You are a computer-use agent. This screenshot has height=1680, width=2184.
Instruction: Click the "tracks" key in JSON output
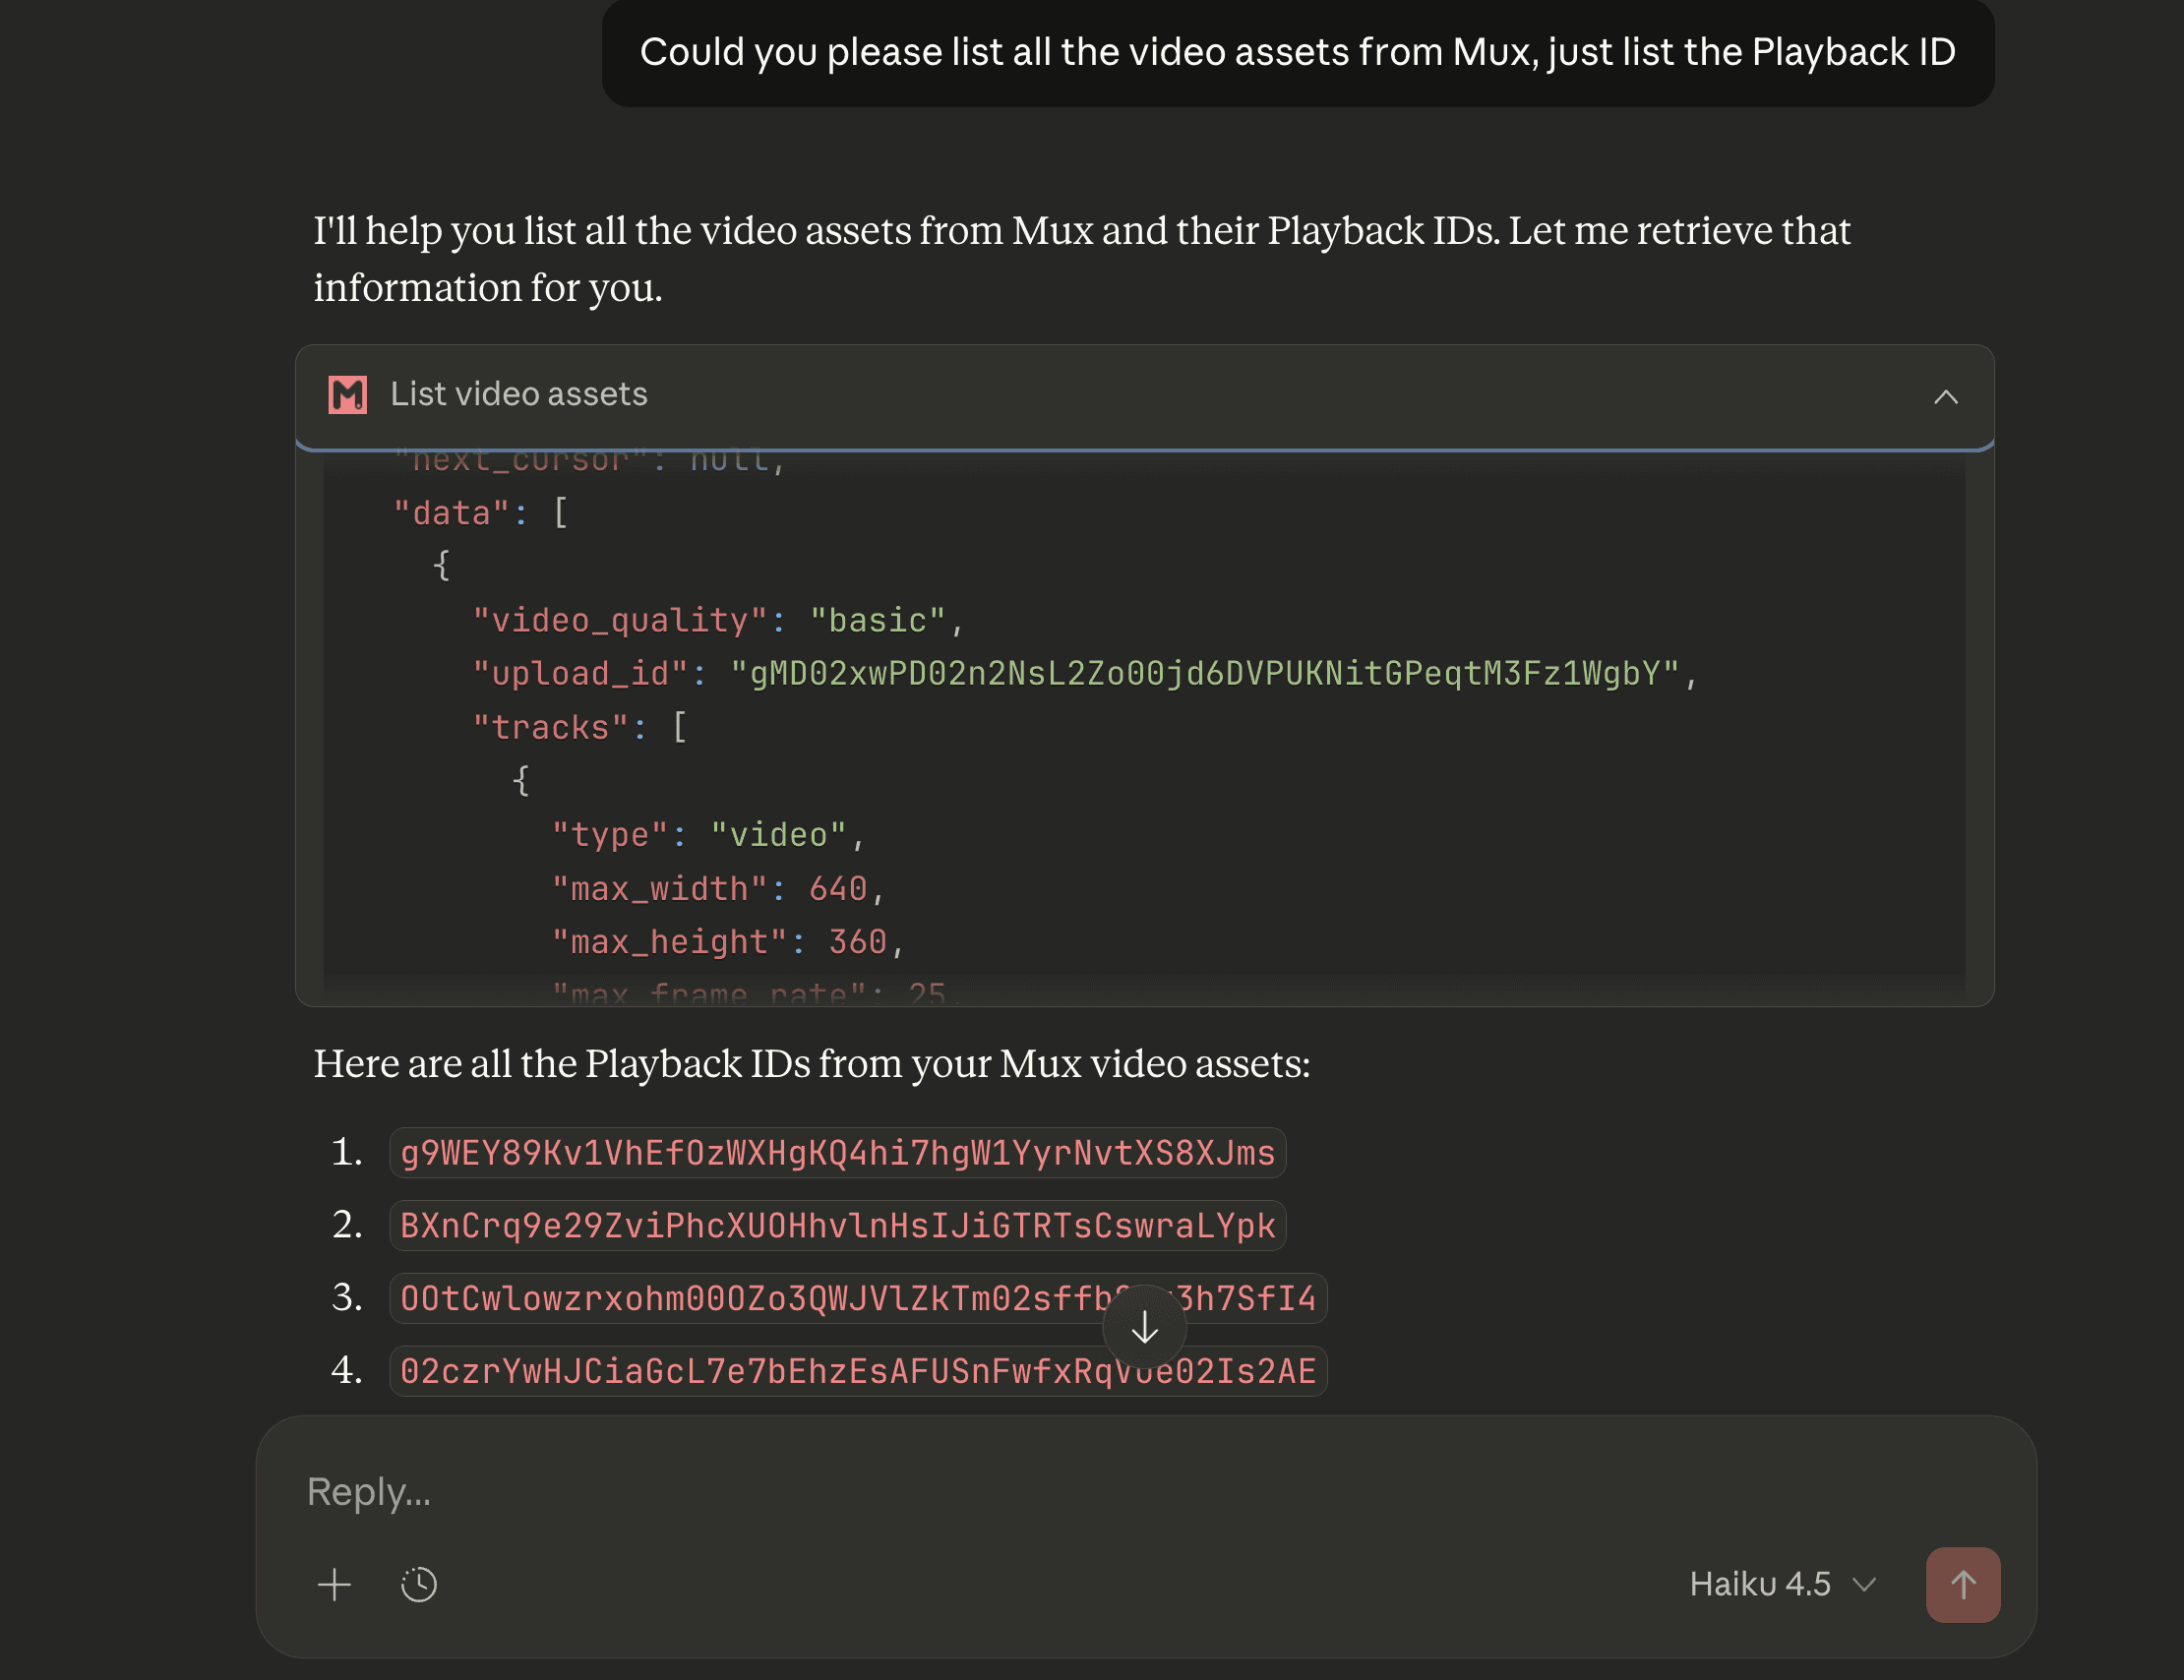[550, 727]
